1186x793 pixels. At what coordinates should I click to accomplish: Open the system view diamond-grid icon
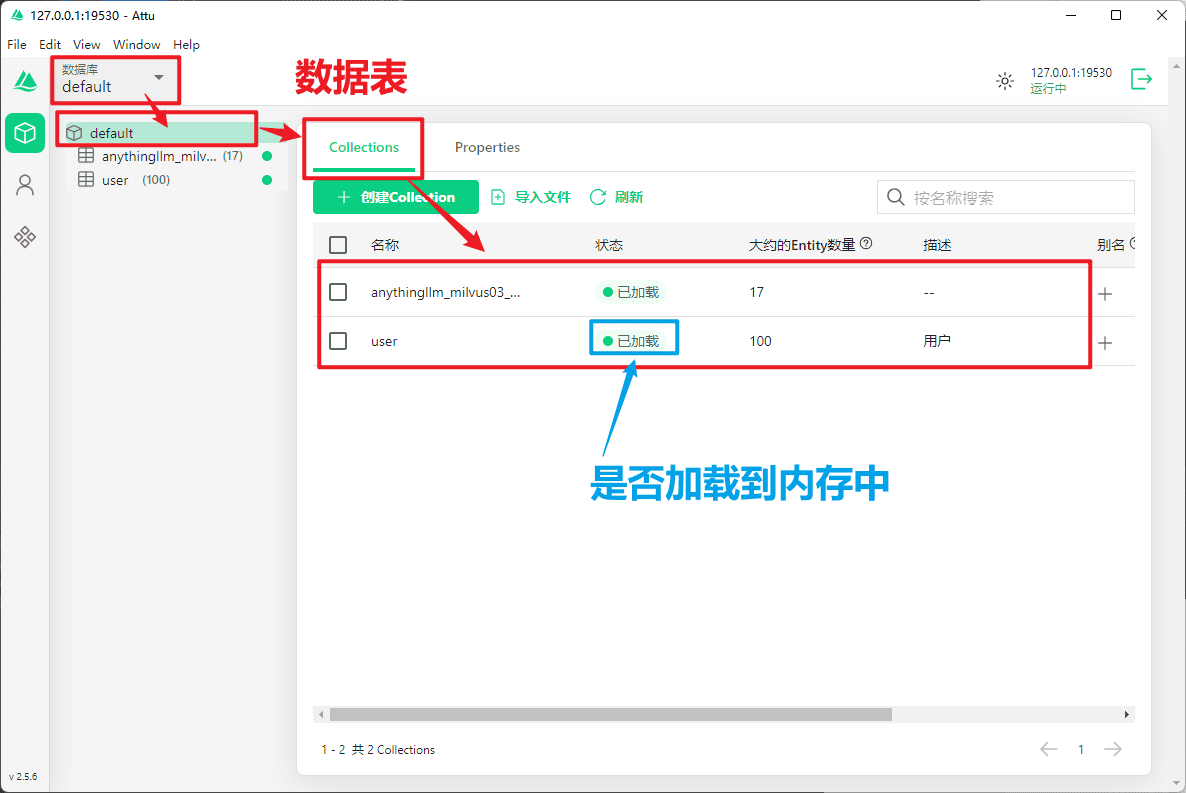tap(25, 237)
